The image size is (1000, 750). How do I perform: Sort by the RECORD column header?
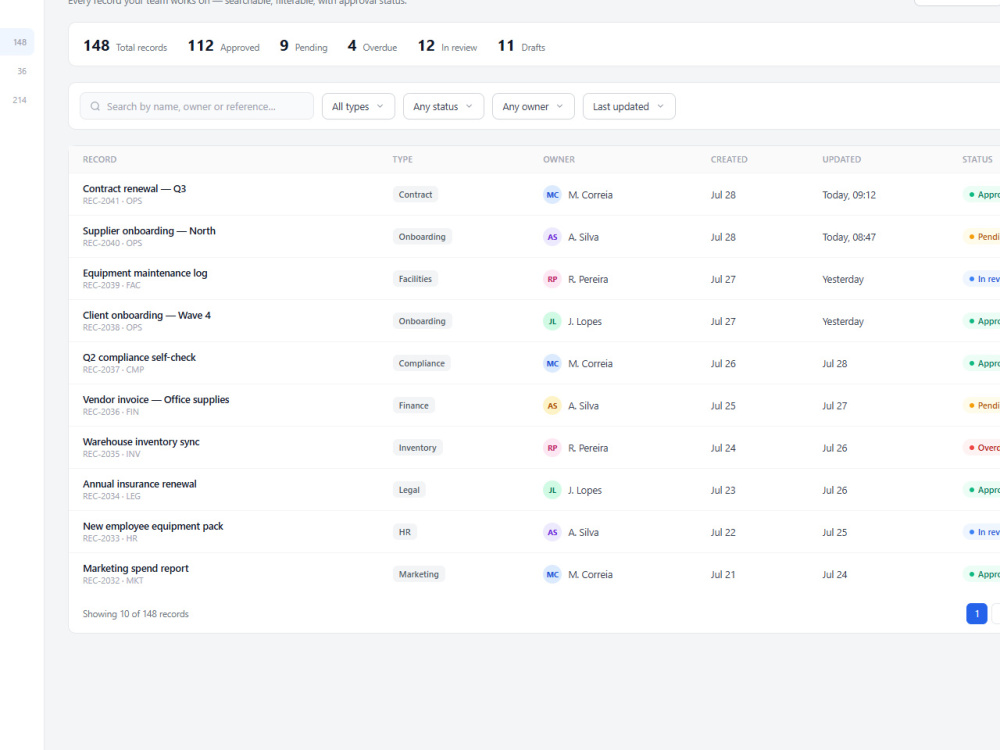click(99, 159)
